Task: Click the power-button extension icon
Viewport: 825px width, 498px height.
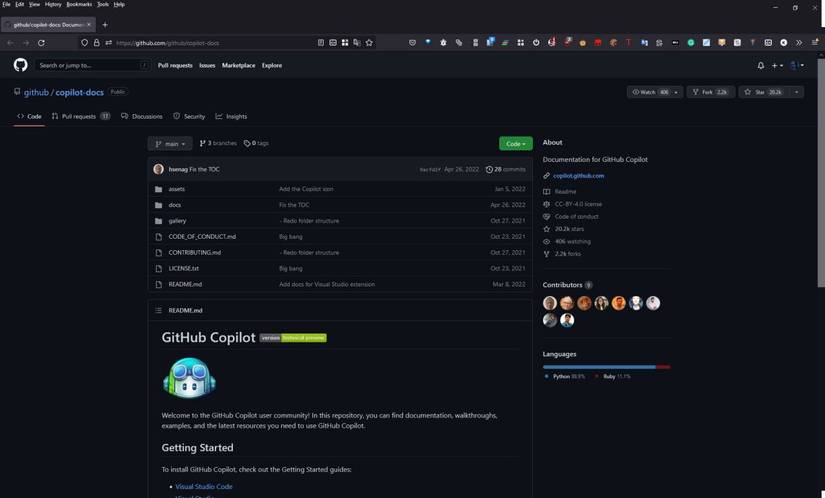Action: point(536,43)
